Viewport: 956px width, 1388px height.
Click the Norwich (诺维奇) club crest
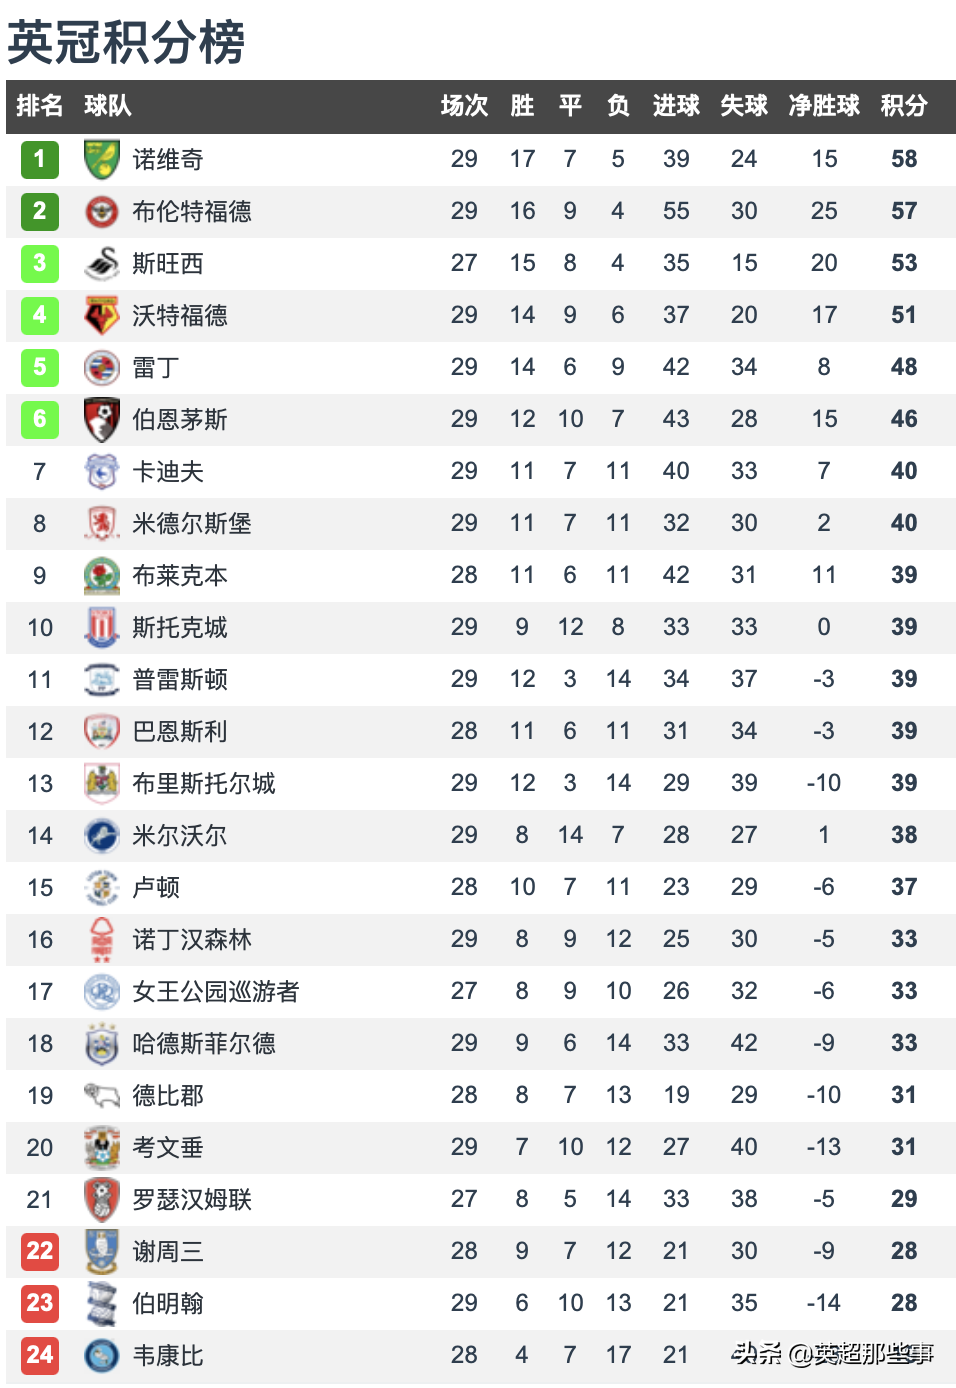(101, 159)
